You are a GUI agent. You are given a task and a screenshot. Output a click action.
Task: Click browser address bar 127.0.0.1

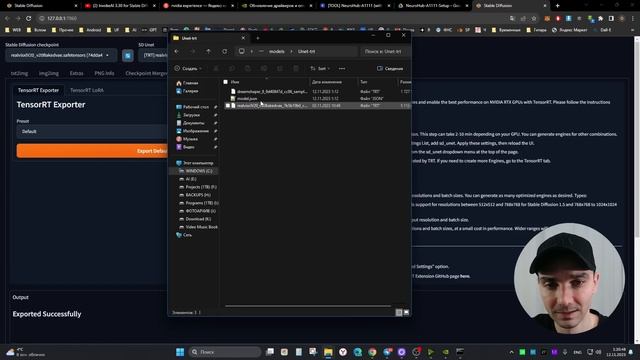tap(62, 18)
